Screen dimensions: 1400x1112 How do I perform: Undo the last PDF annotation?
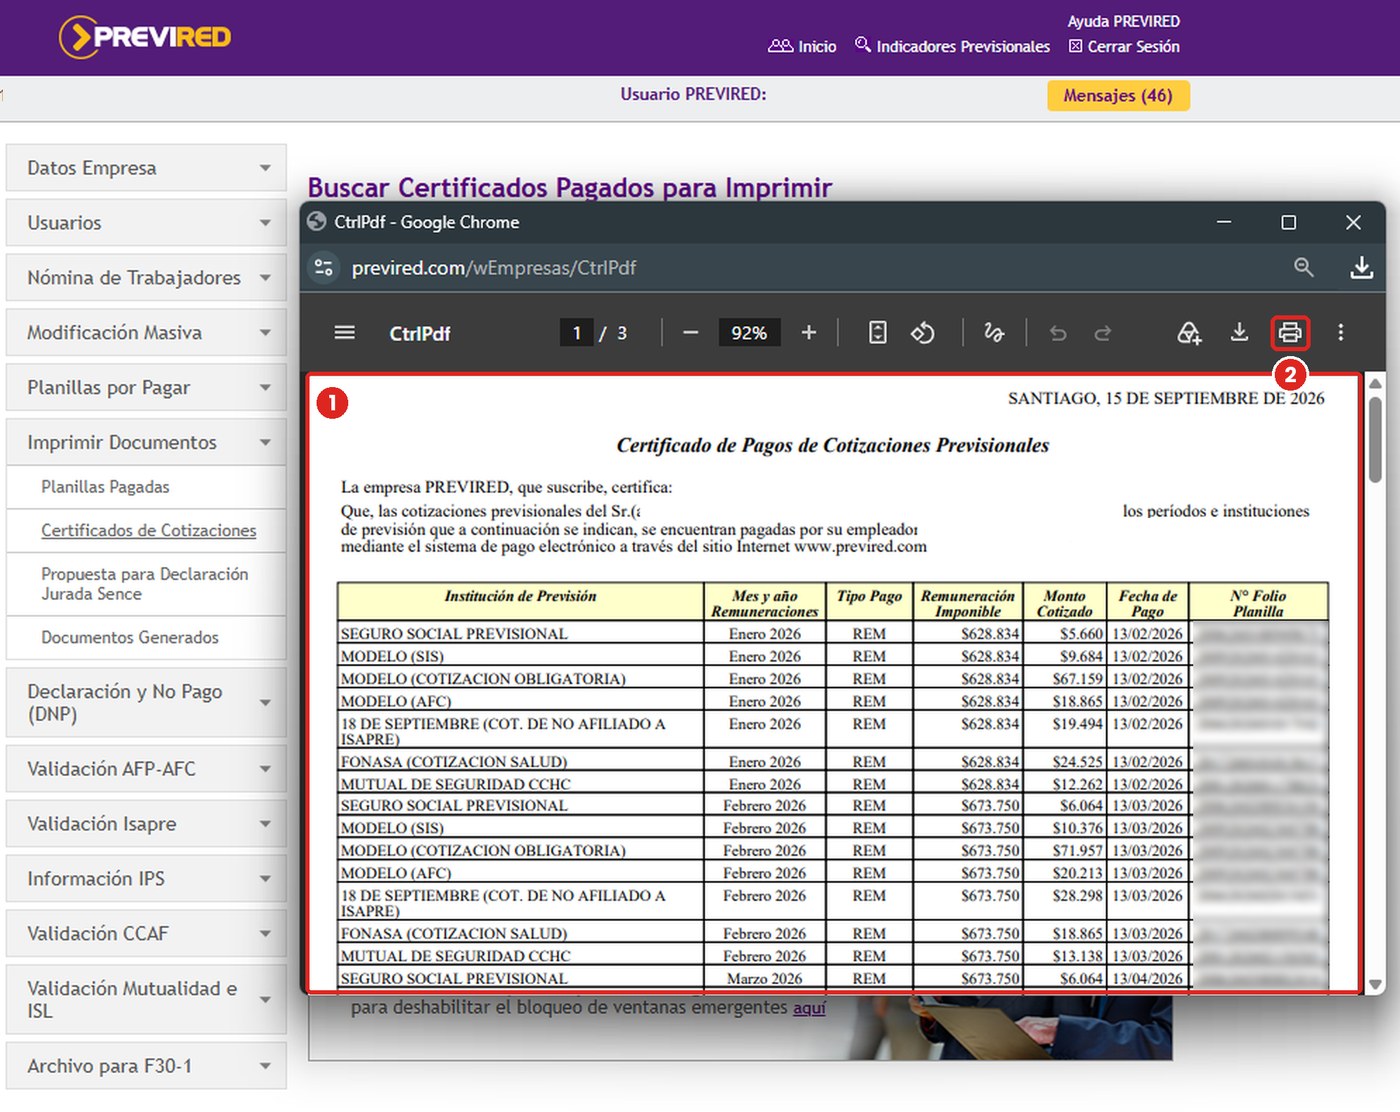1058,333
